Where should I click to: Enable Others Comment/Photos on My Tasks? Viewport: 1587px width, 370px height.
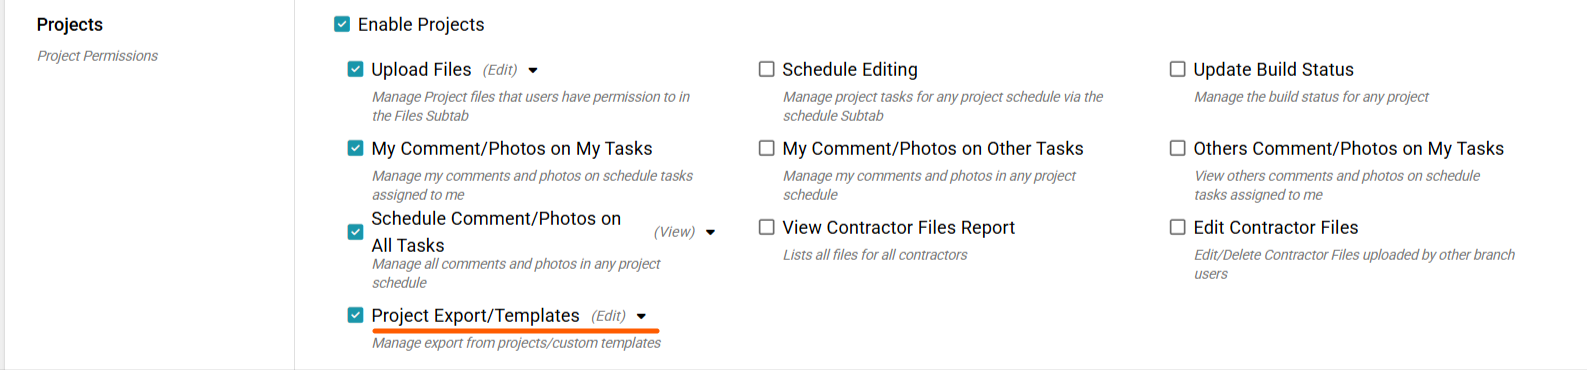(x=1177, y=148)
